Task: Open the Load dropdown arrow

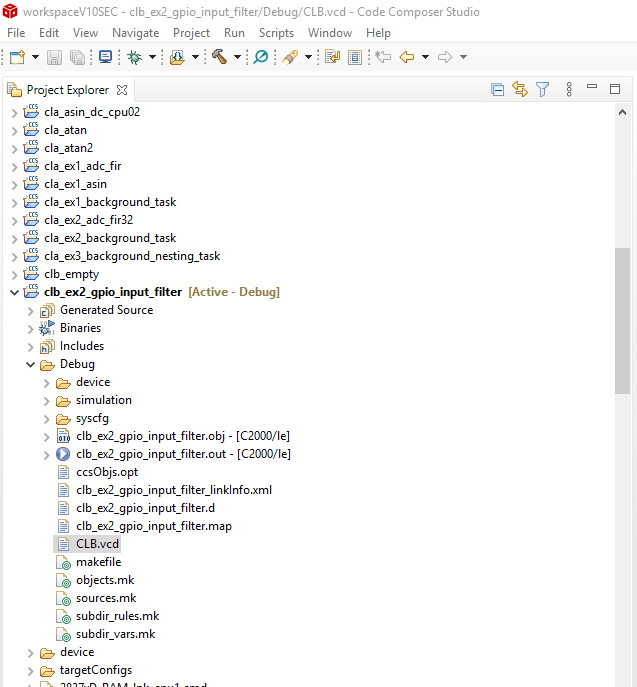Action: tap(195, 57)
